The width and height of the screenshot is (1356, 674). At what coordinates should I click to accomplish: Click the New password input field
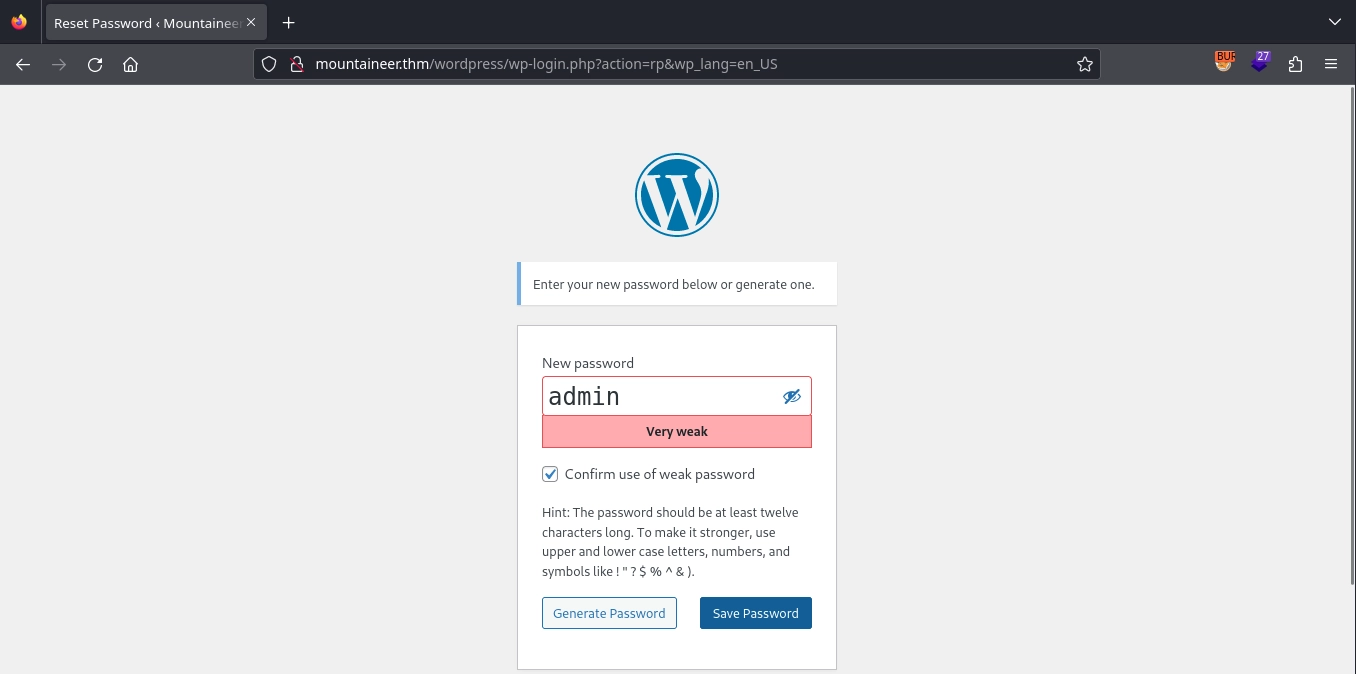(660, 397)
